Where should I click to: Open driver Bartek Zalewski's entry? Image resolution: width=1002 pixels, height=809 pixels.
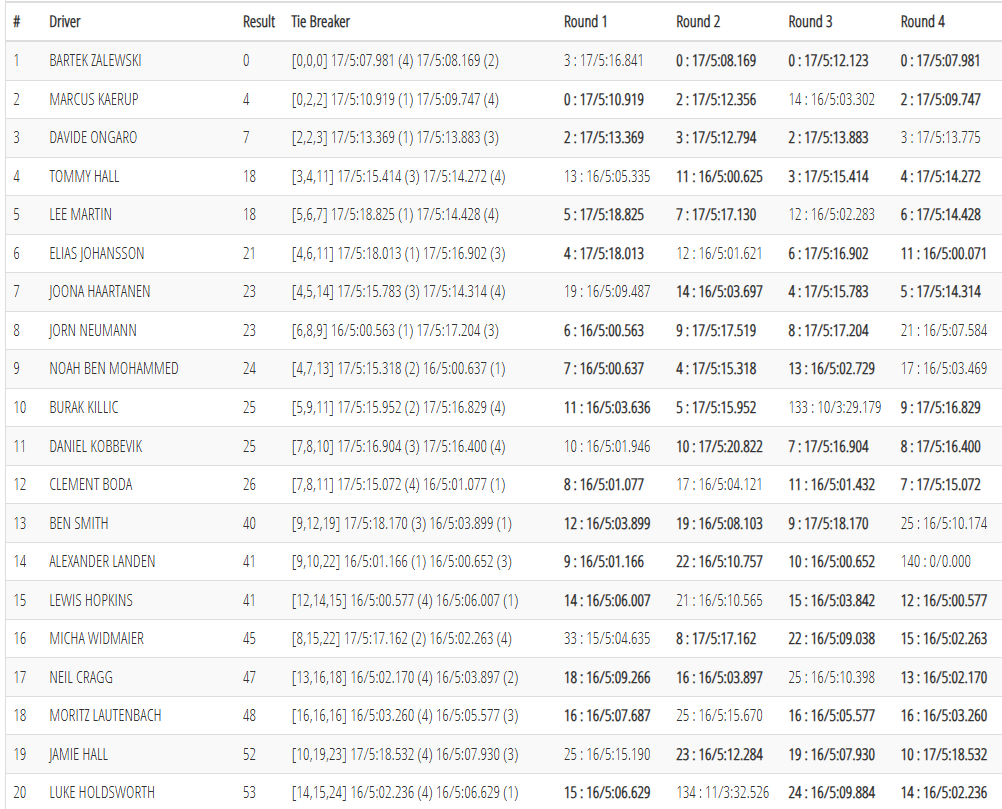[x=95, y=61]
